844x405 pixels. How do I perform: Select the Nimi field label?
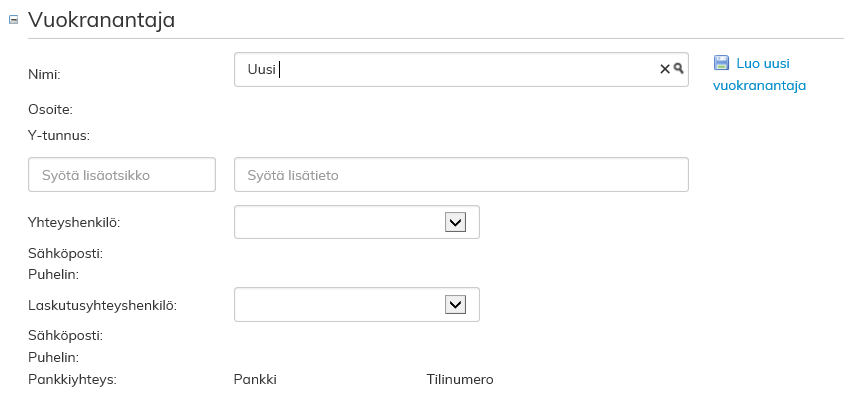[x=45, y=73]
